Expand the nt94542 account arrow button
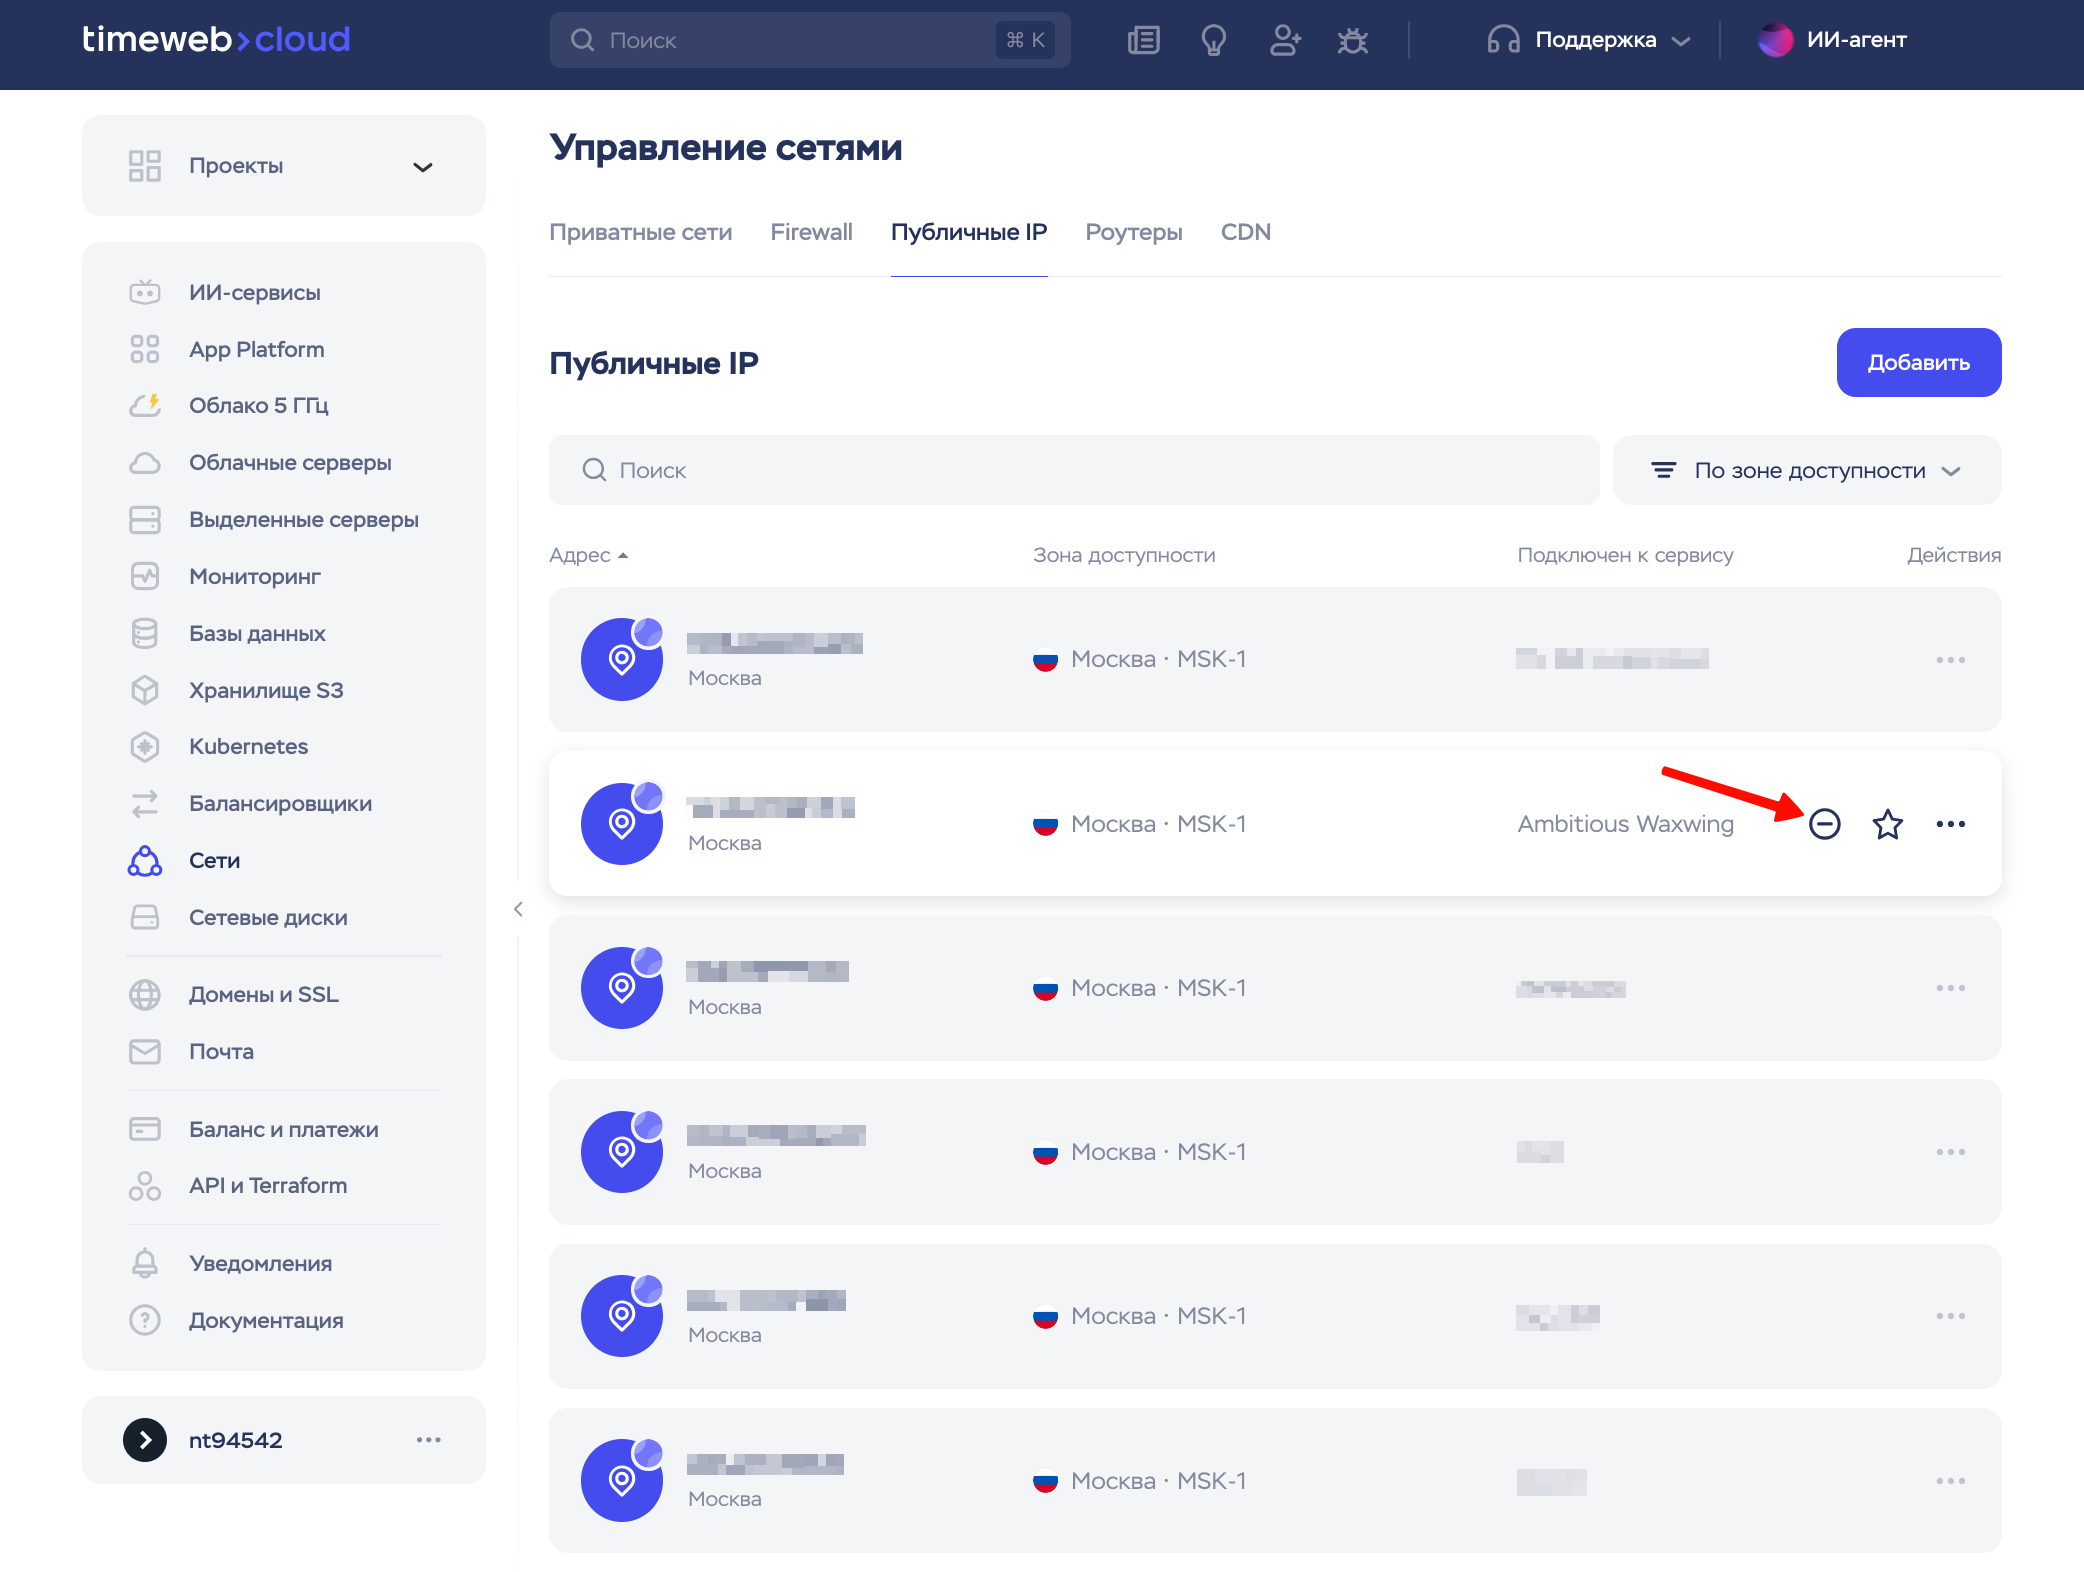Viewport: 2084px width, 1572px height. pos(145,1440)
